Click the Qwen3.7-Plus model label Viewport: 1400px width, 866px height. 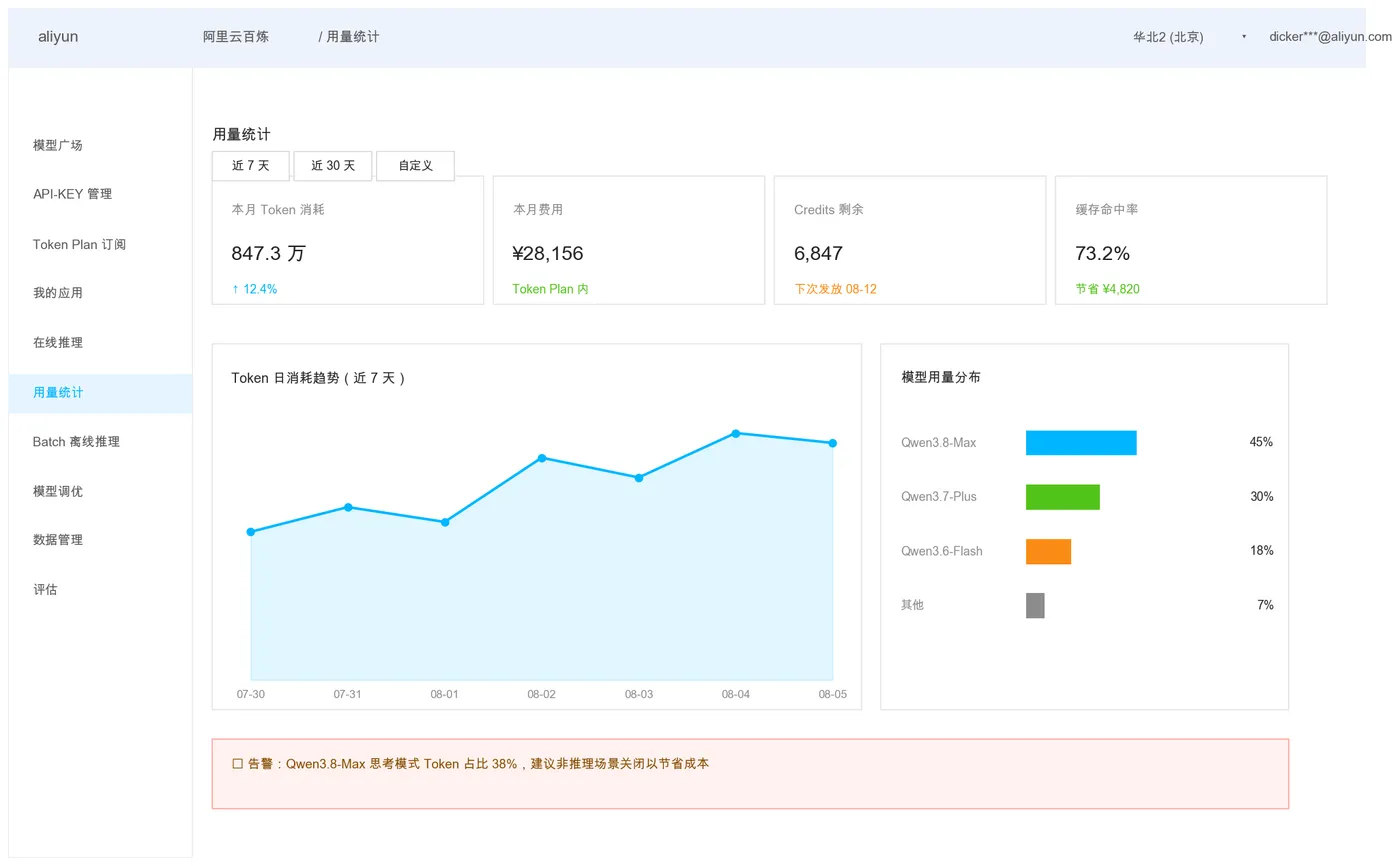pos(939,496)
